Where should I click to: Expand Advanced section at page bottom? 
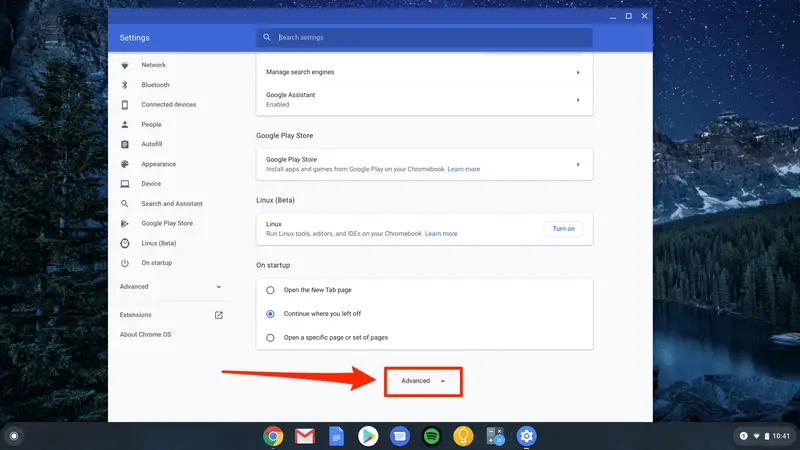pos(422,381)
